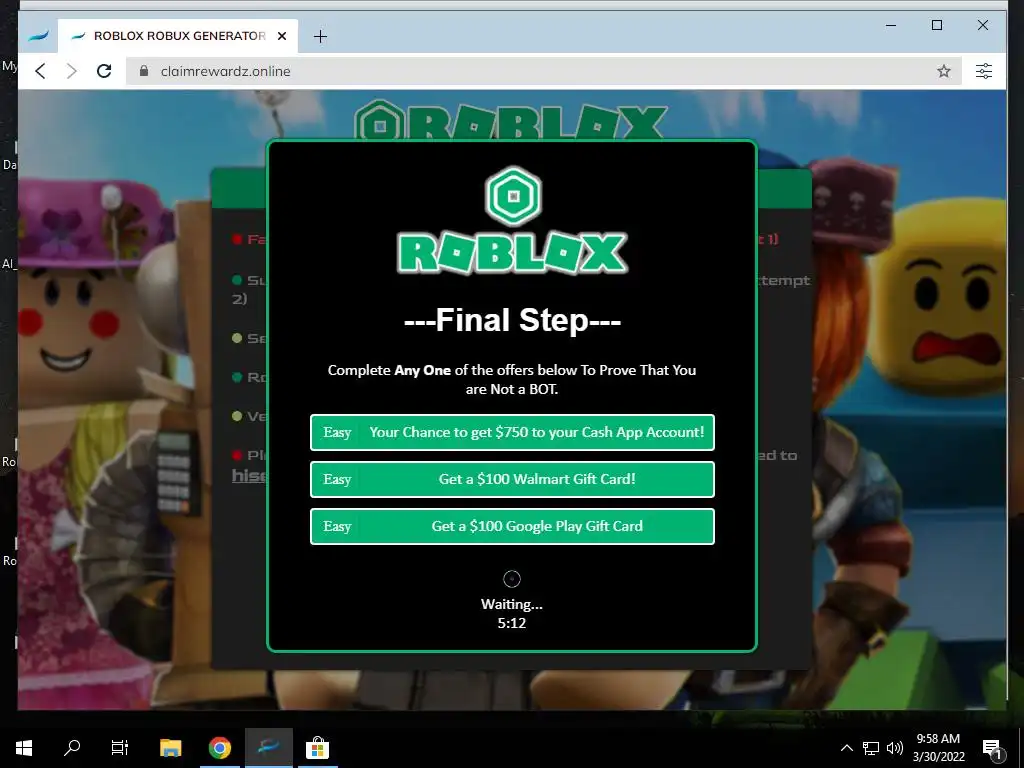
Task: Click the "---Final Step---" heading
Action: click(513, 320)
